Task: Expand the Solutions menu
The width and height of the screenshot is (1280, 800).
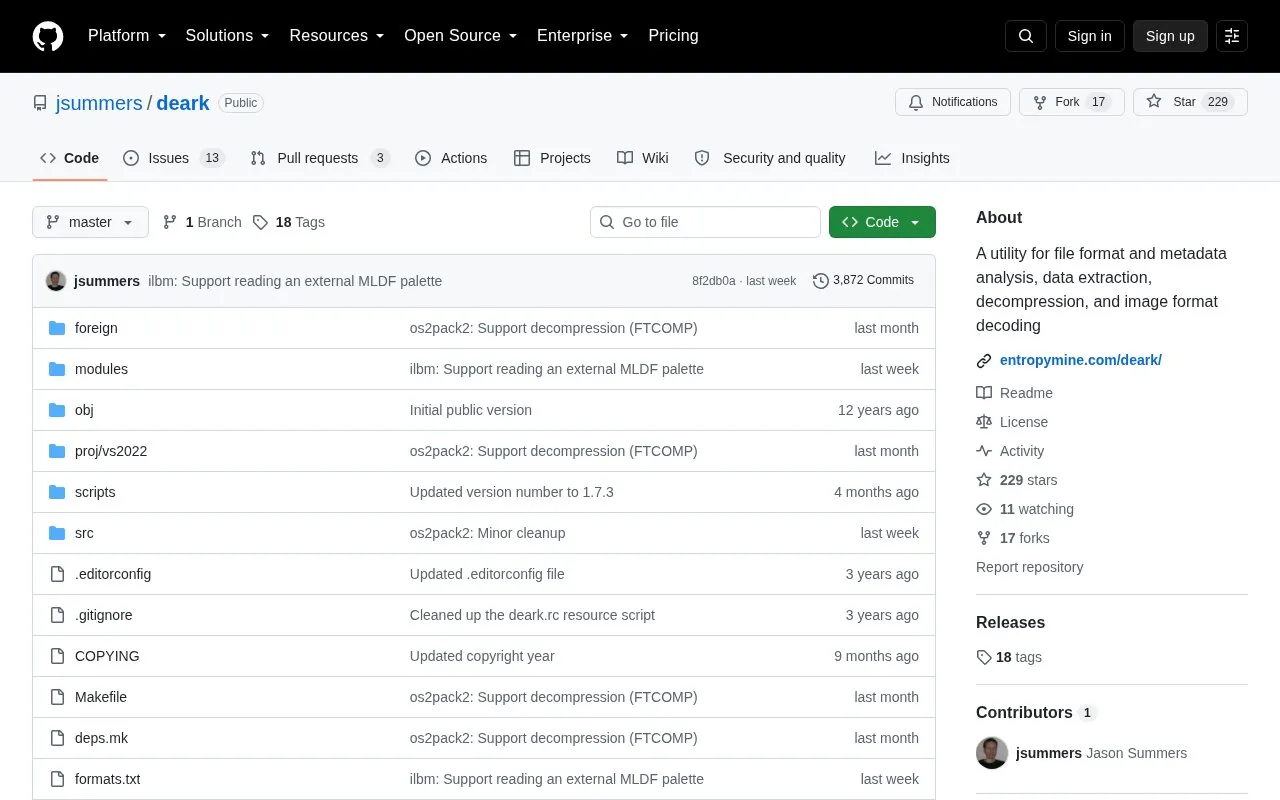Action: point(228,36)
